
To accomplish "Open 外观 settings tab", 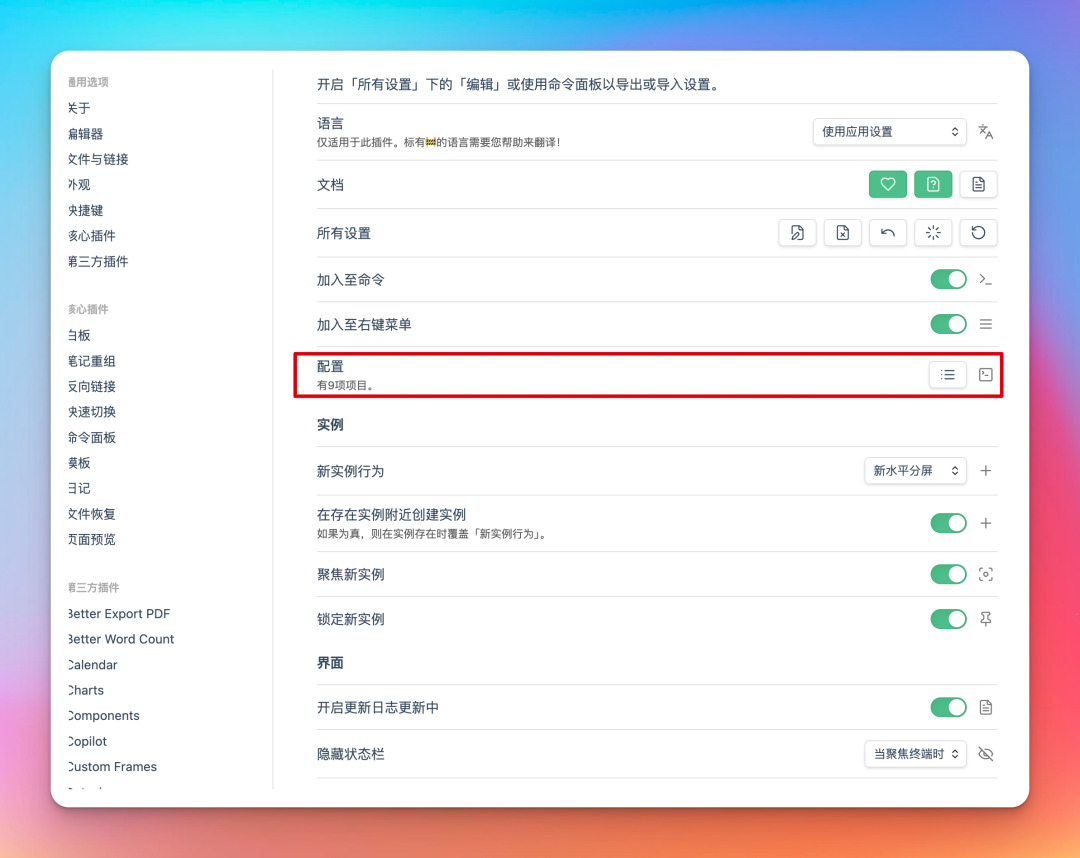I will [x=79, y=185].
